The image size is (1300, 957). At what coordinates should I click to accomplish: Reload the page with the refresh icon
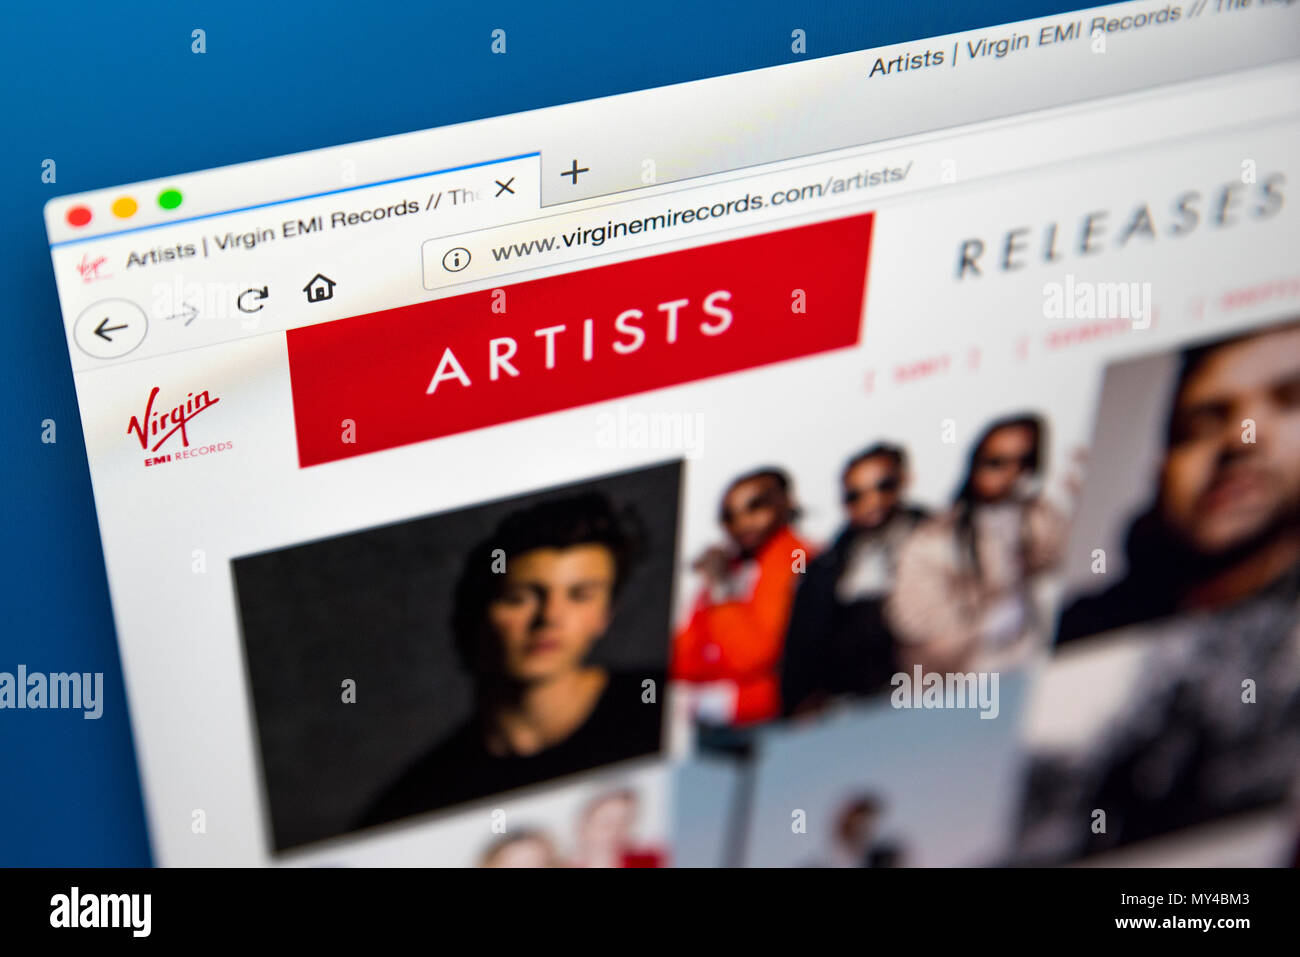point(252,299)
